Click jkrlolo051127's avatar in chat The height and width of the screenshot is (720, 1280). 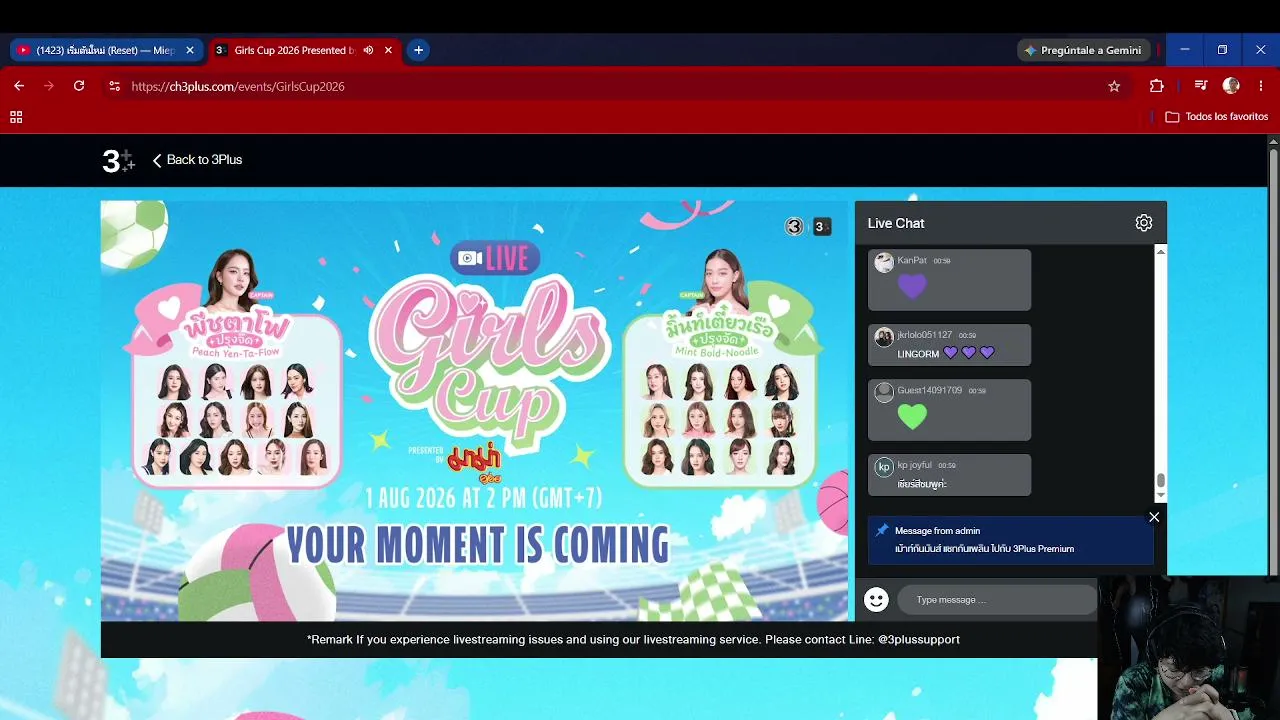click(884, 337)
